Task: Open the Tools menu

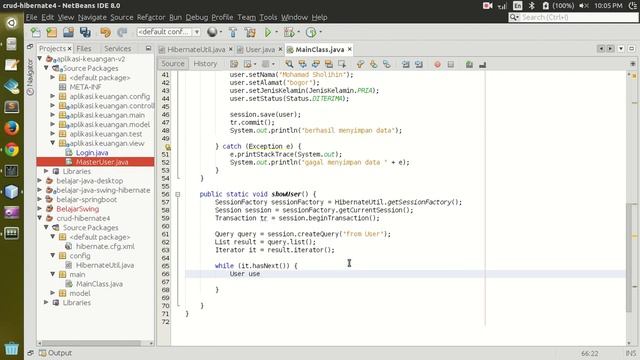Action: tap(268, 17)
